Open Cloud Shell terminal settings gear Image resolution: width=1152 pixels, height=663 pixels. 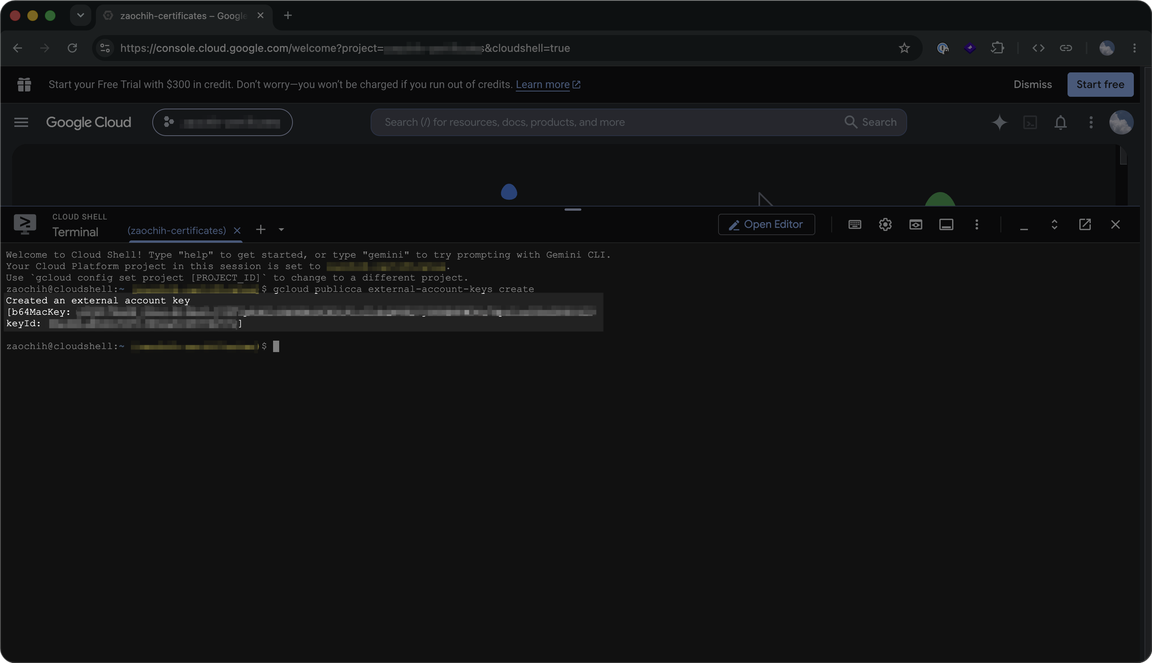[885, 224]
